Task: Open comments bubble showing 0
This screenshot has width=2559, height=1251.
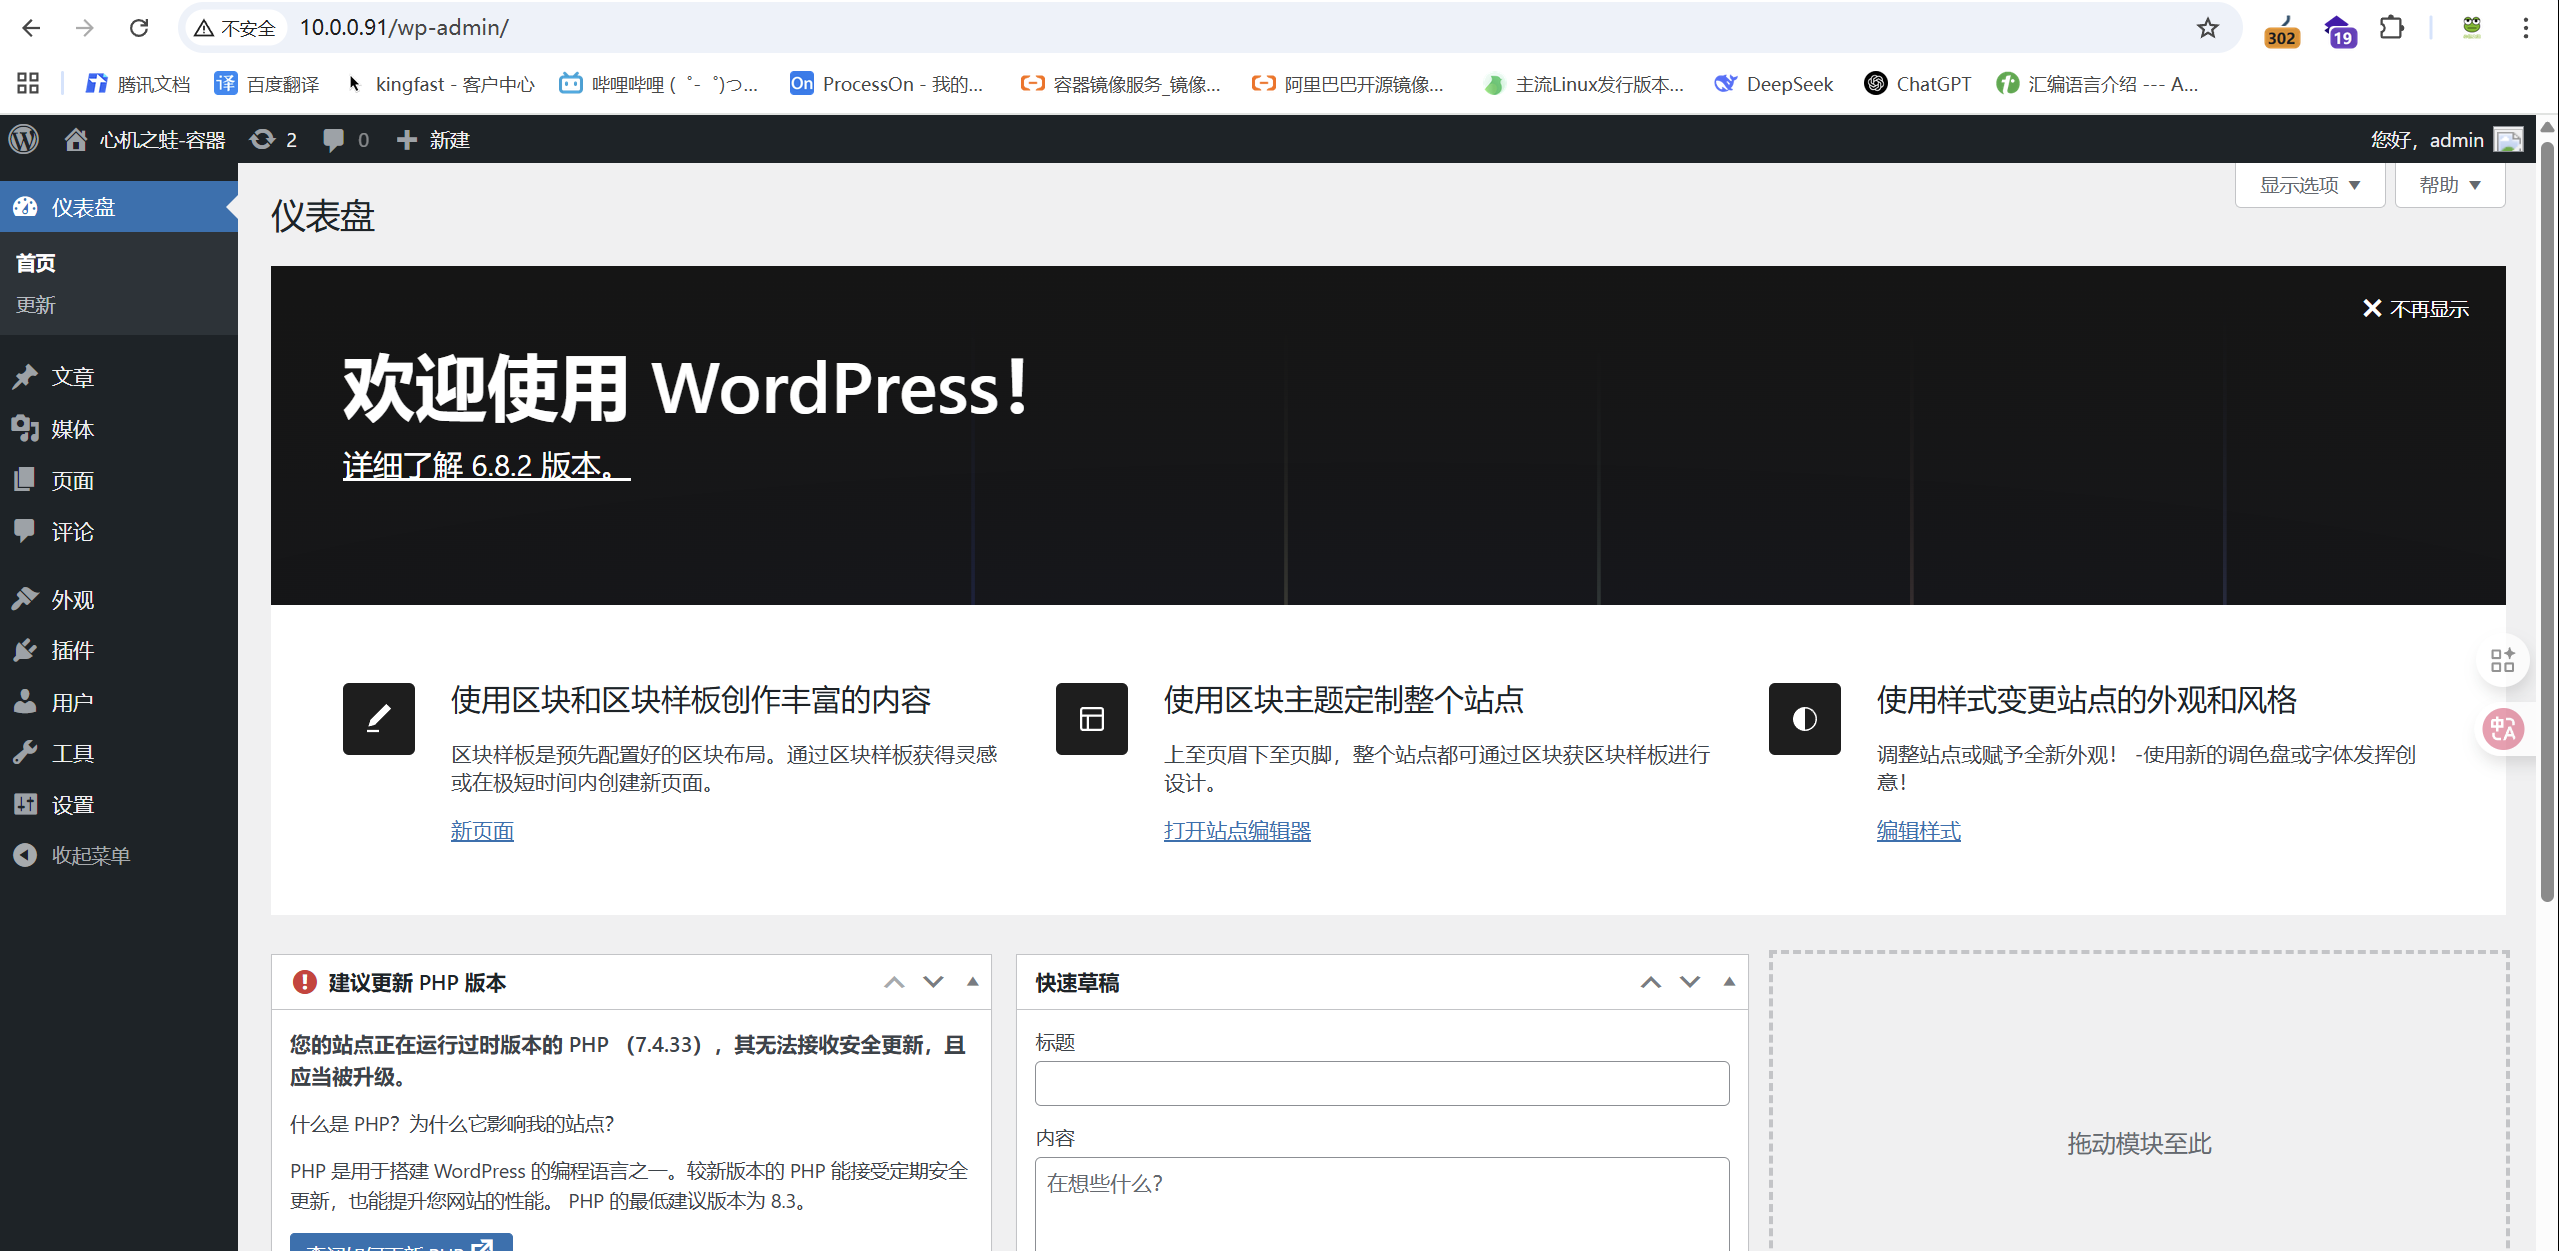Action: point(346,139)
